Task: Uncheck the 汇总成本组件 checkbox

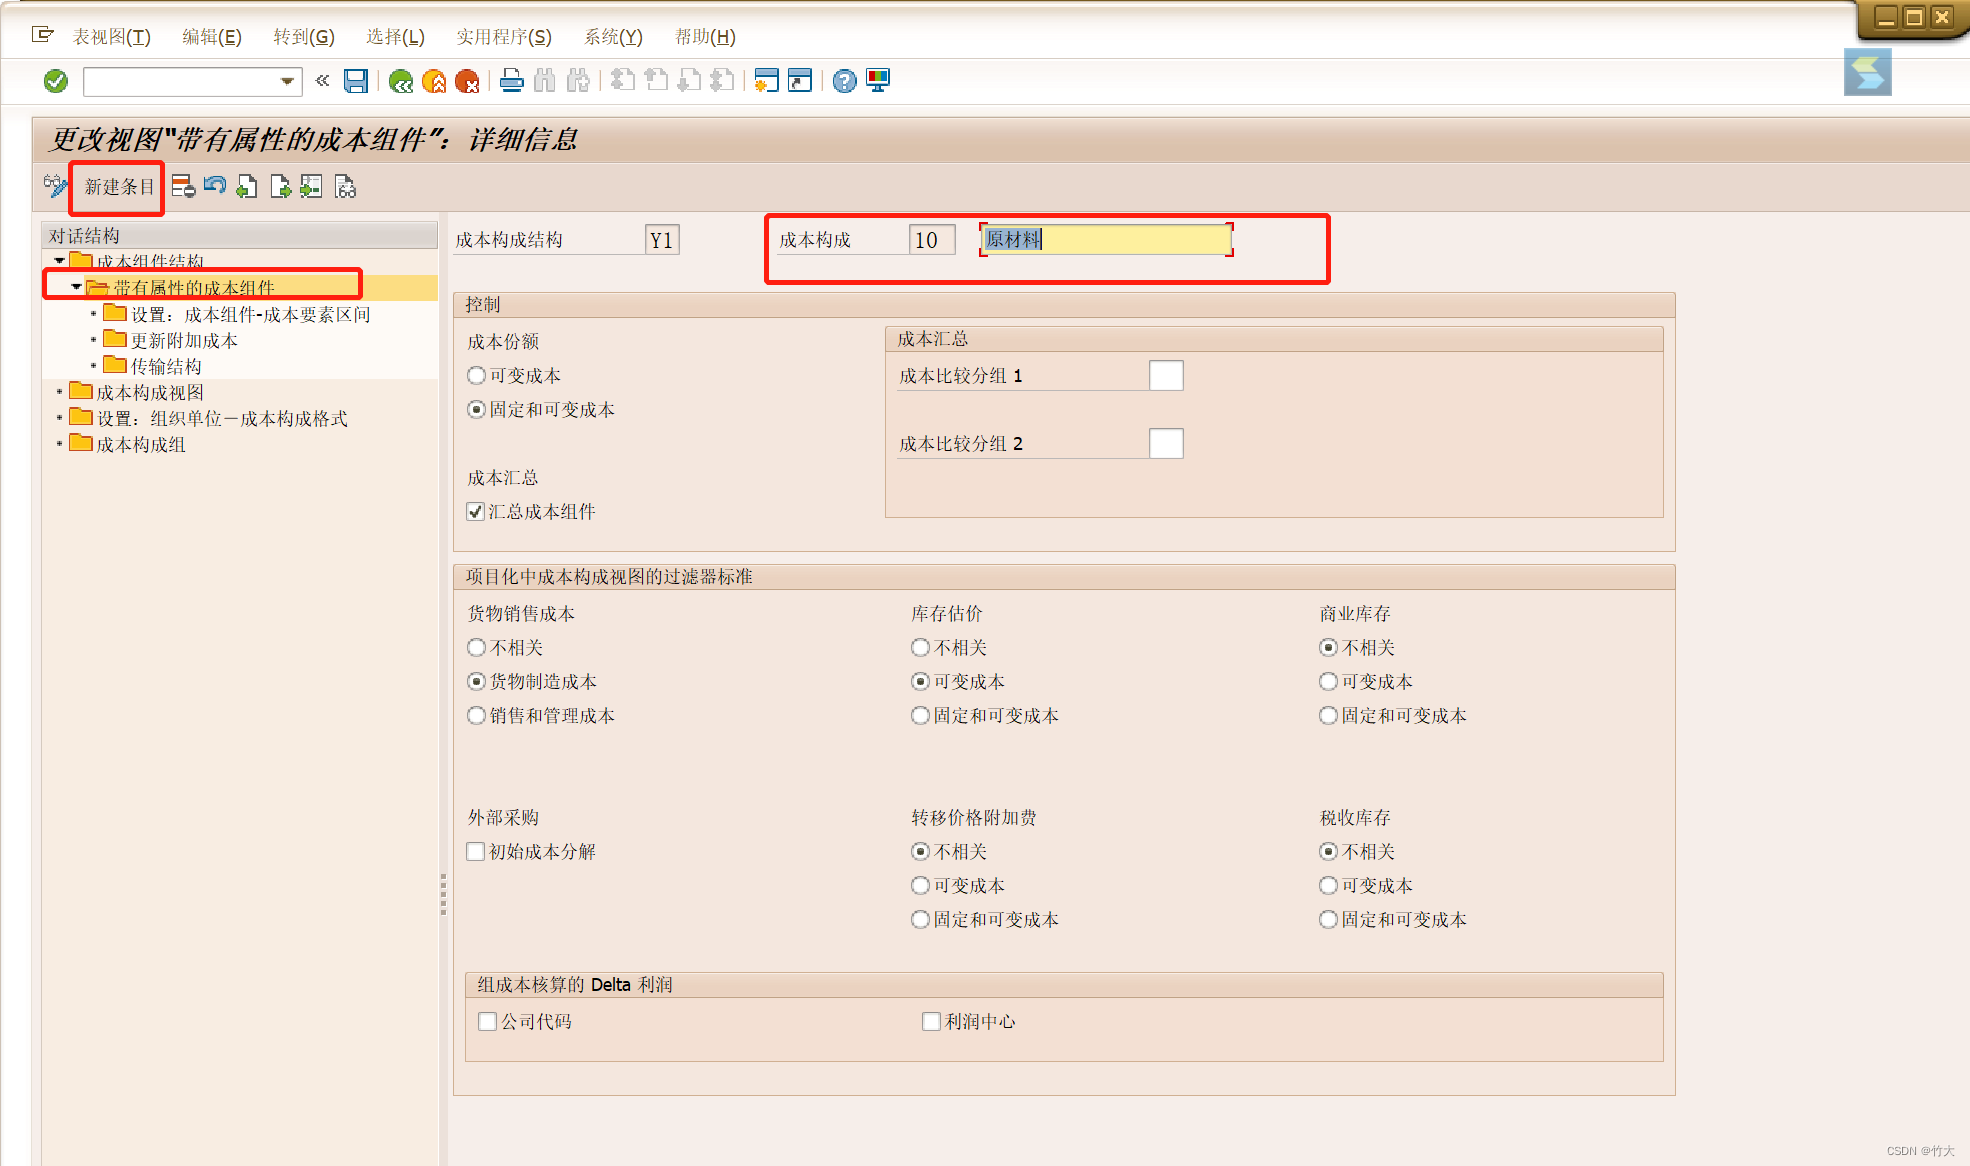Action: 476,512
